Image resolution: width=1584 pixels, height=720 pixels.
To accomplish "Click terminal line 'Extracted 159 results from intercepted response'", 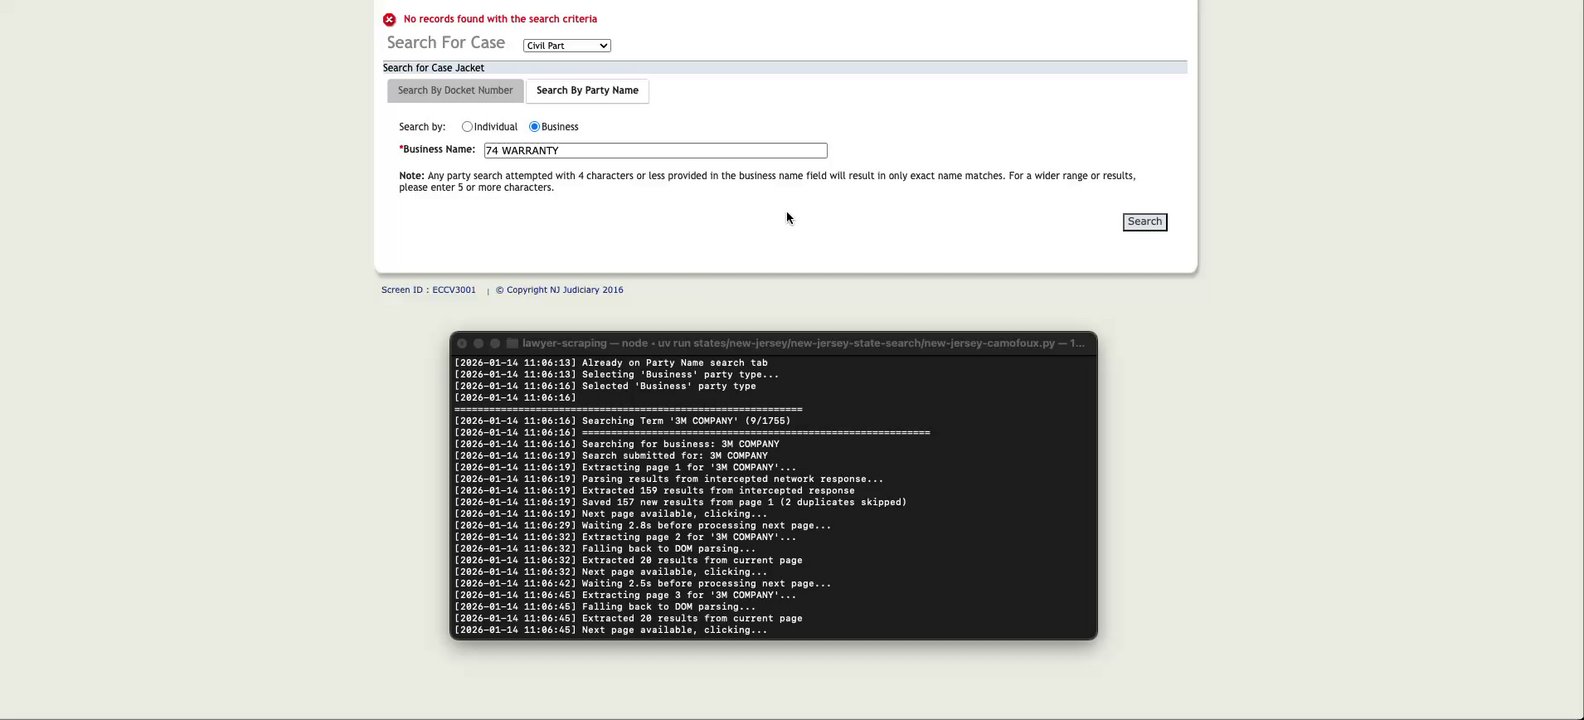I will click(x=654, y=491).
